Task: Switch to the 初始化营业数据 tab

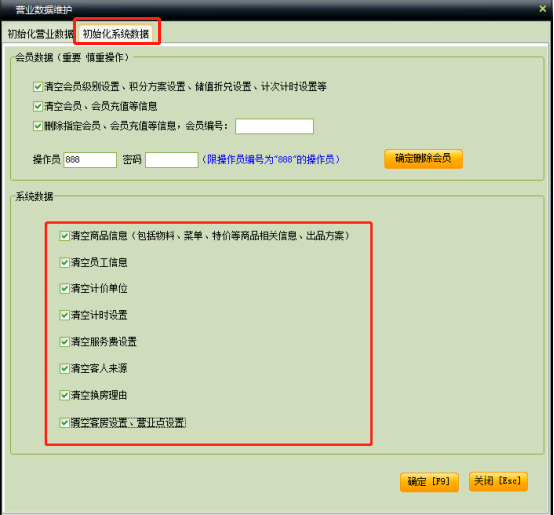Action: 40,34
